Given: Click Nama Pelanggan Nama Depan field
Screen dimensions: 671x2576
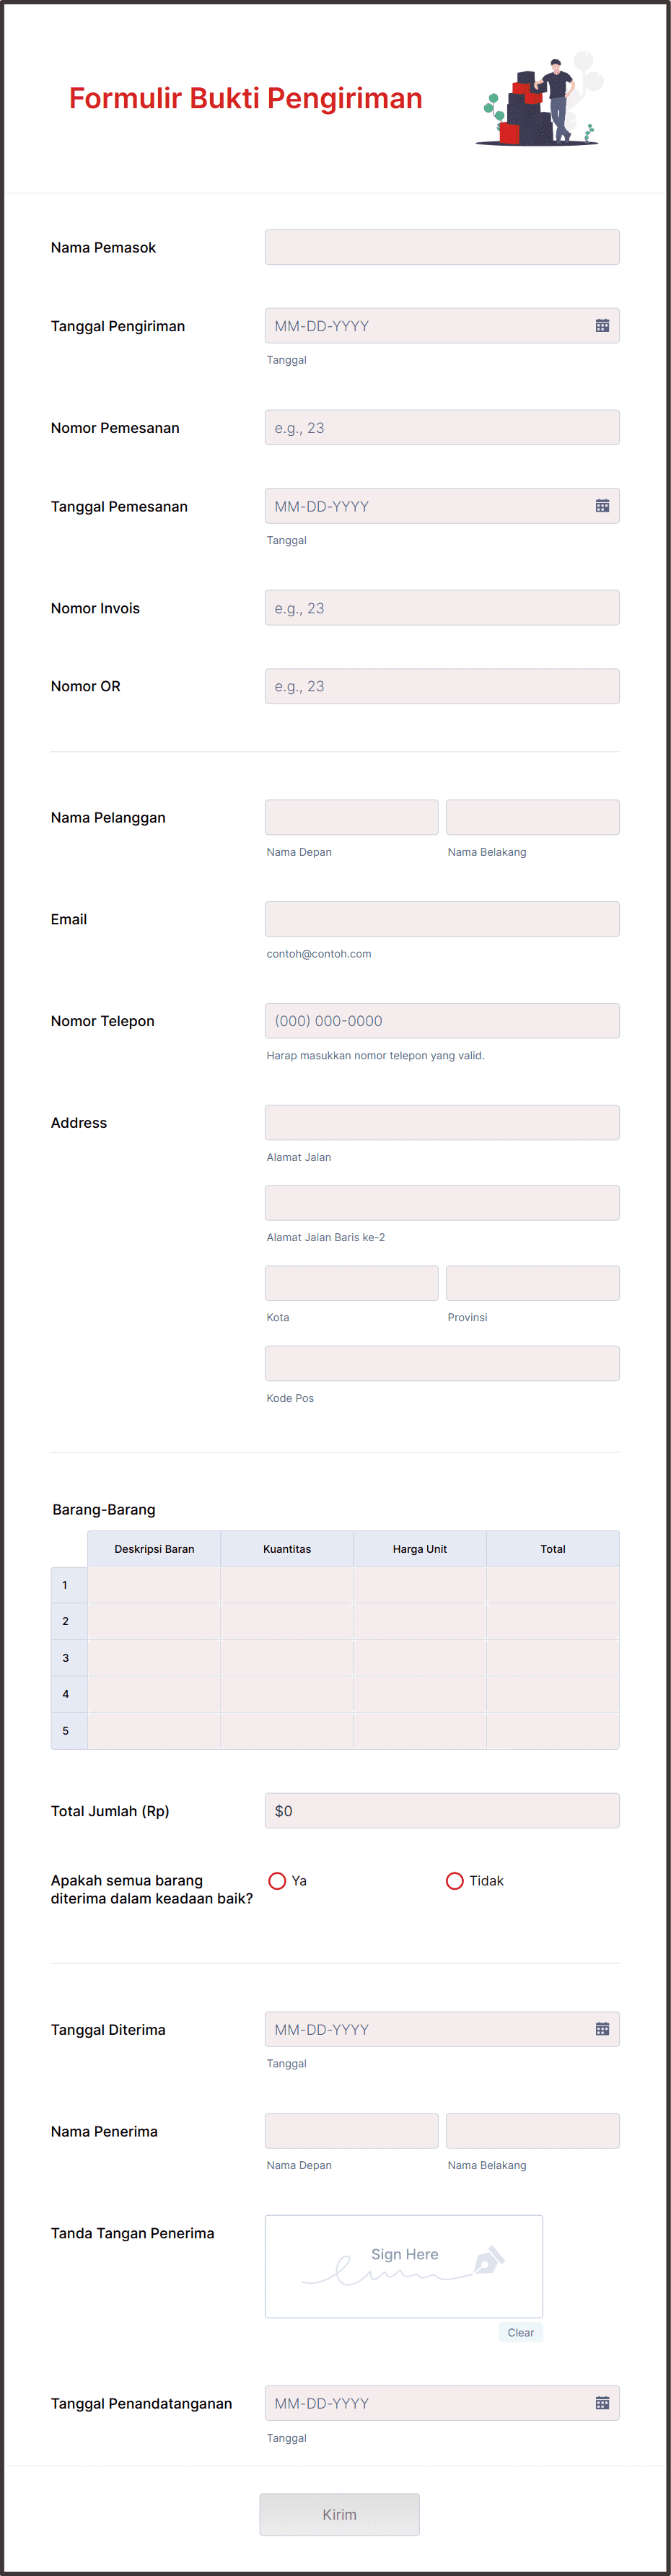Looking at the screenshot, I should (351, 817).
